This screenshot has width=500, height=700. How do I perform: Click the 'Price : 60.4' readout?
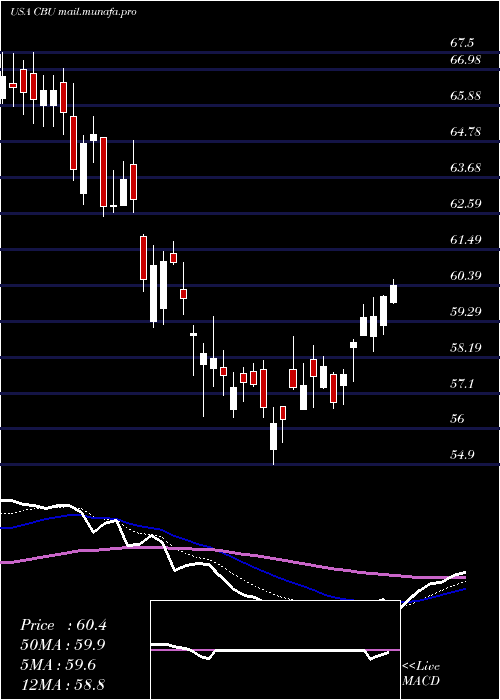(63, 625)
